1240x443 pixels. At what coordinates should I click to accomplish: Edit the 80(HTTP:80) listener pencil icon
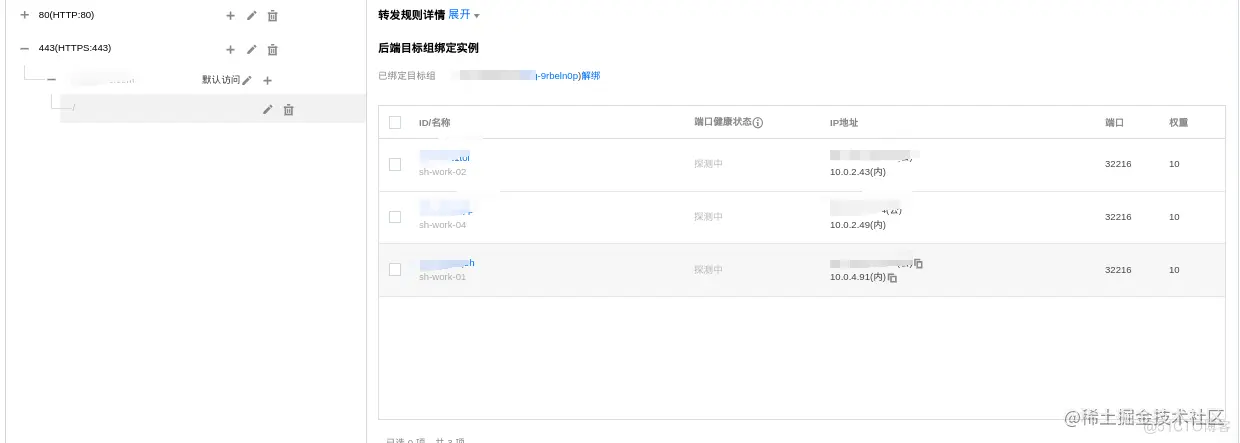(x=251, y=16)
